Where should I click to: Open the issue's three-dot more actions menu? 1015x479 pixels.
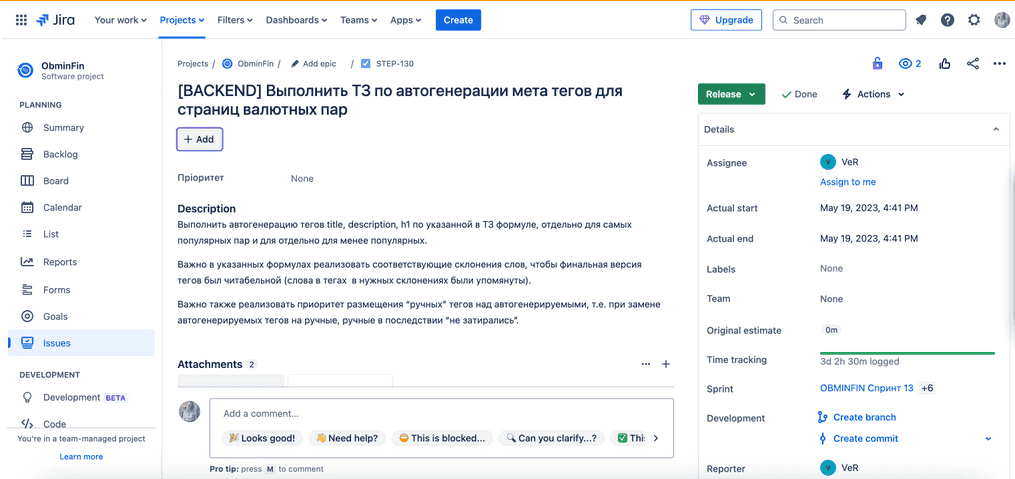(999, 63)
